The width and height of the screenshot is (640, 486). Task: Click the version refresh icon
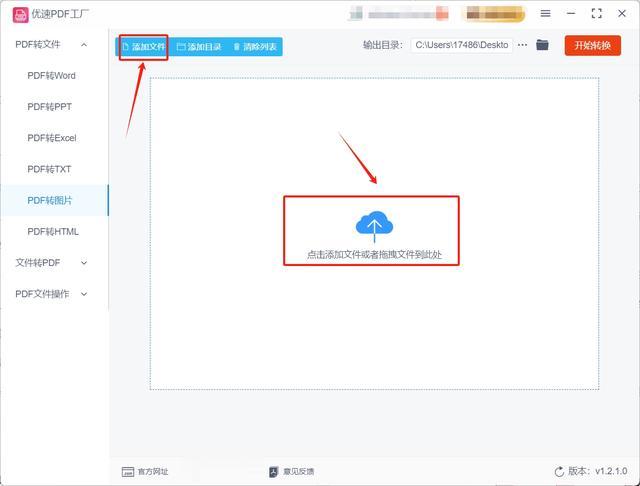pos(559,472)
